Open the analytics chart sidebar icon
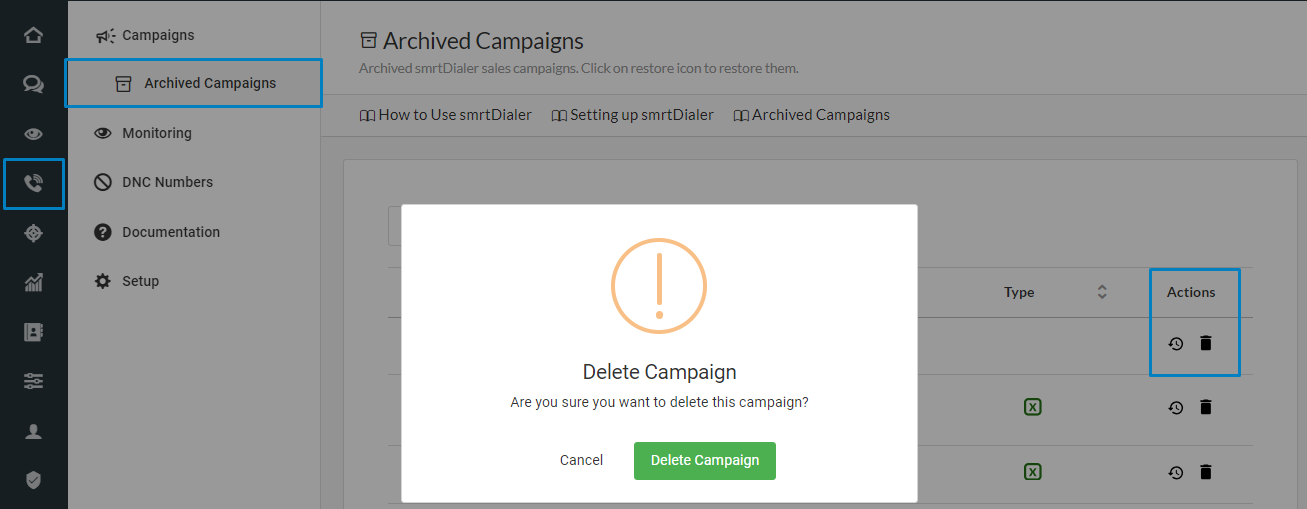The height and width of the screenshot is (509, 1307). (x=33, y=283)
